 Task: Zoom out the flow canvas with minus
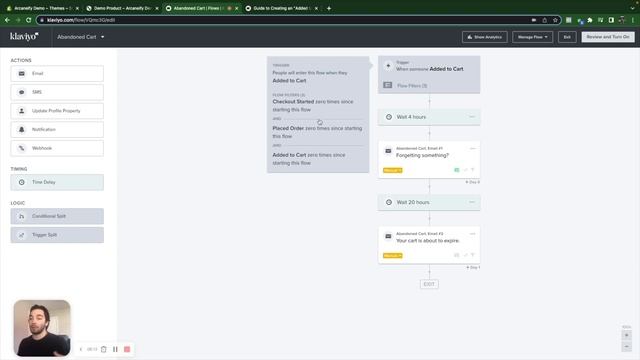(x=627, y=347)
